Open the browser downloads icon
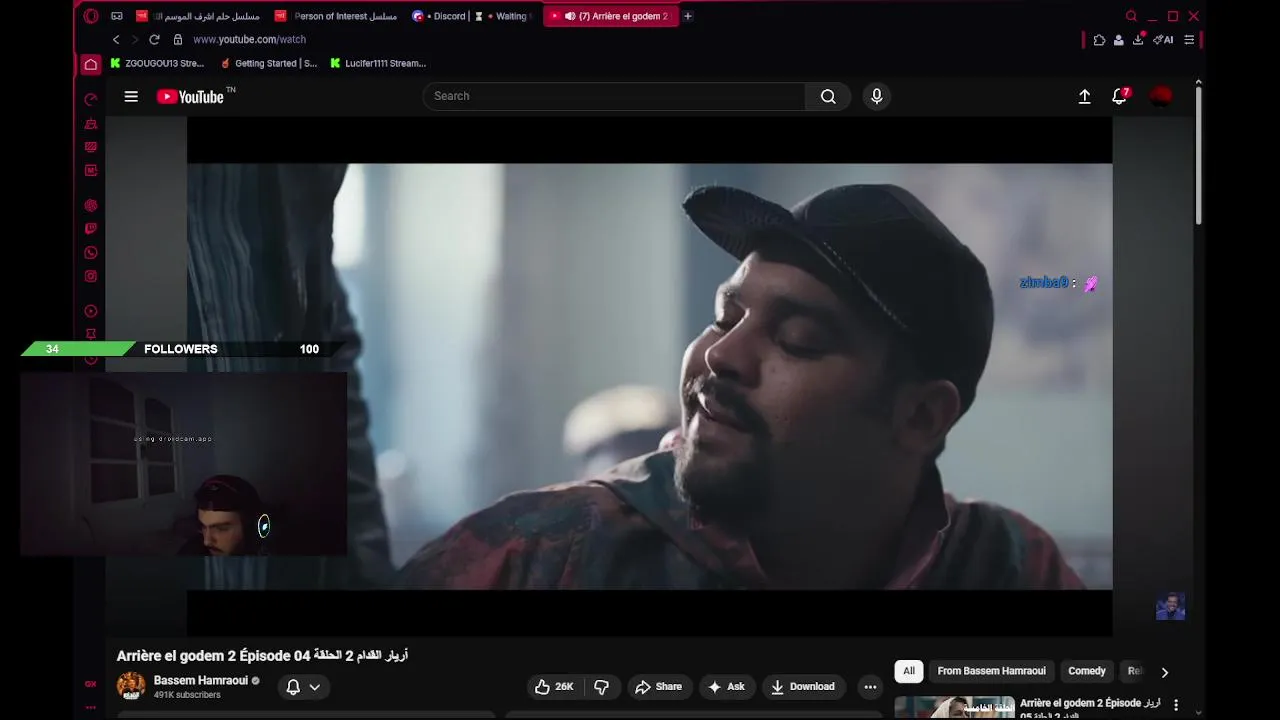The image size is (1280, 720). (1138, 40)
